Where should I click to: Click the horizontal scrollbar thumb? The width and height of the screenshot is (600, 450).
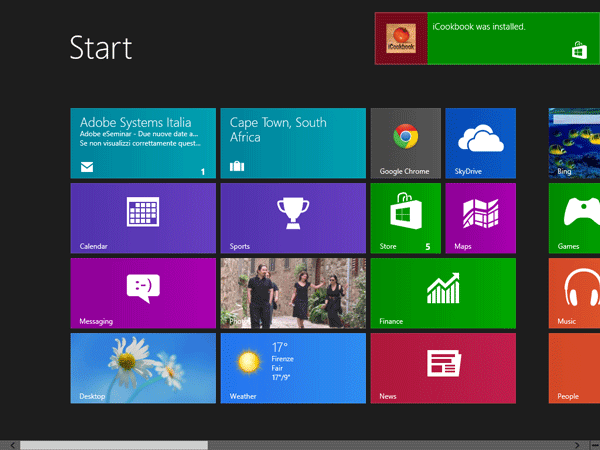[113, 444]
